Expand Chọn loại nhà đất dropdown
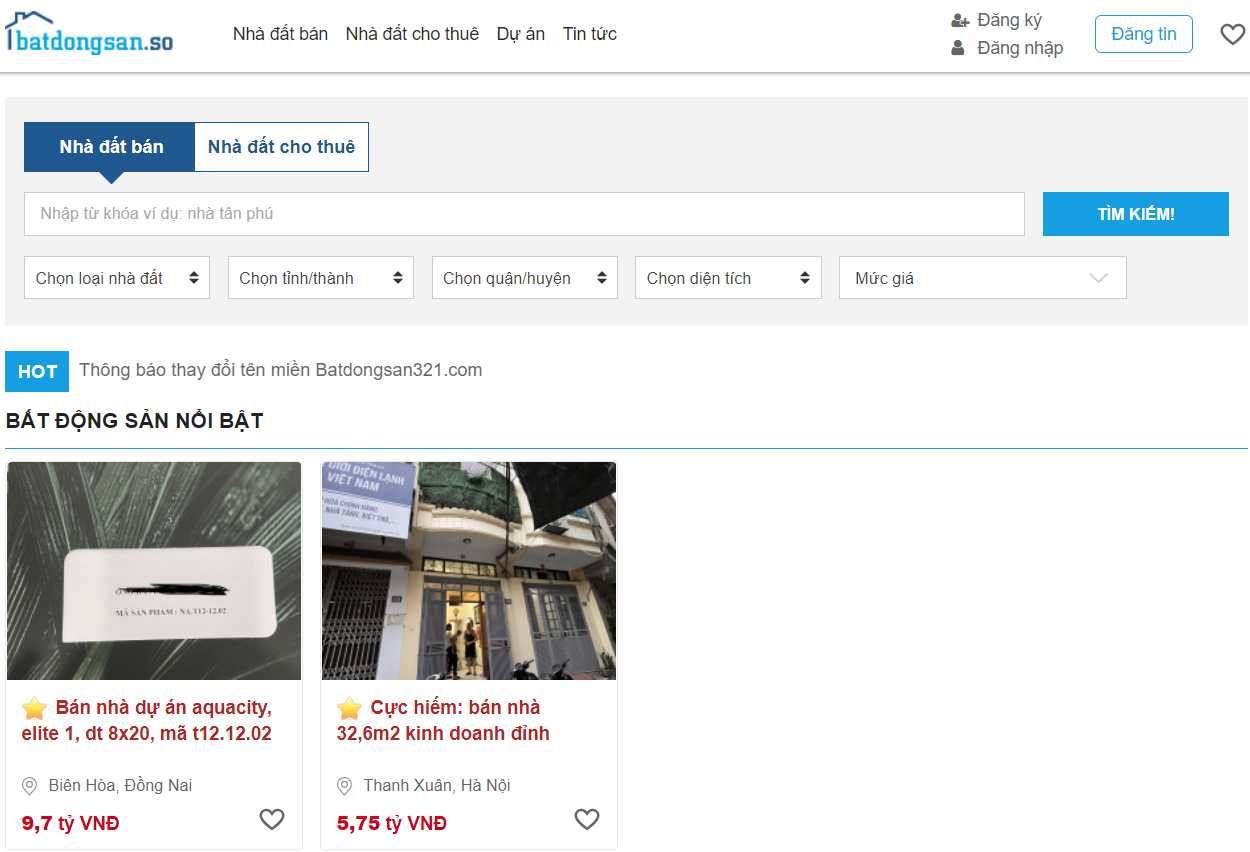 point(117,278)
